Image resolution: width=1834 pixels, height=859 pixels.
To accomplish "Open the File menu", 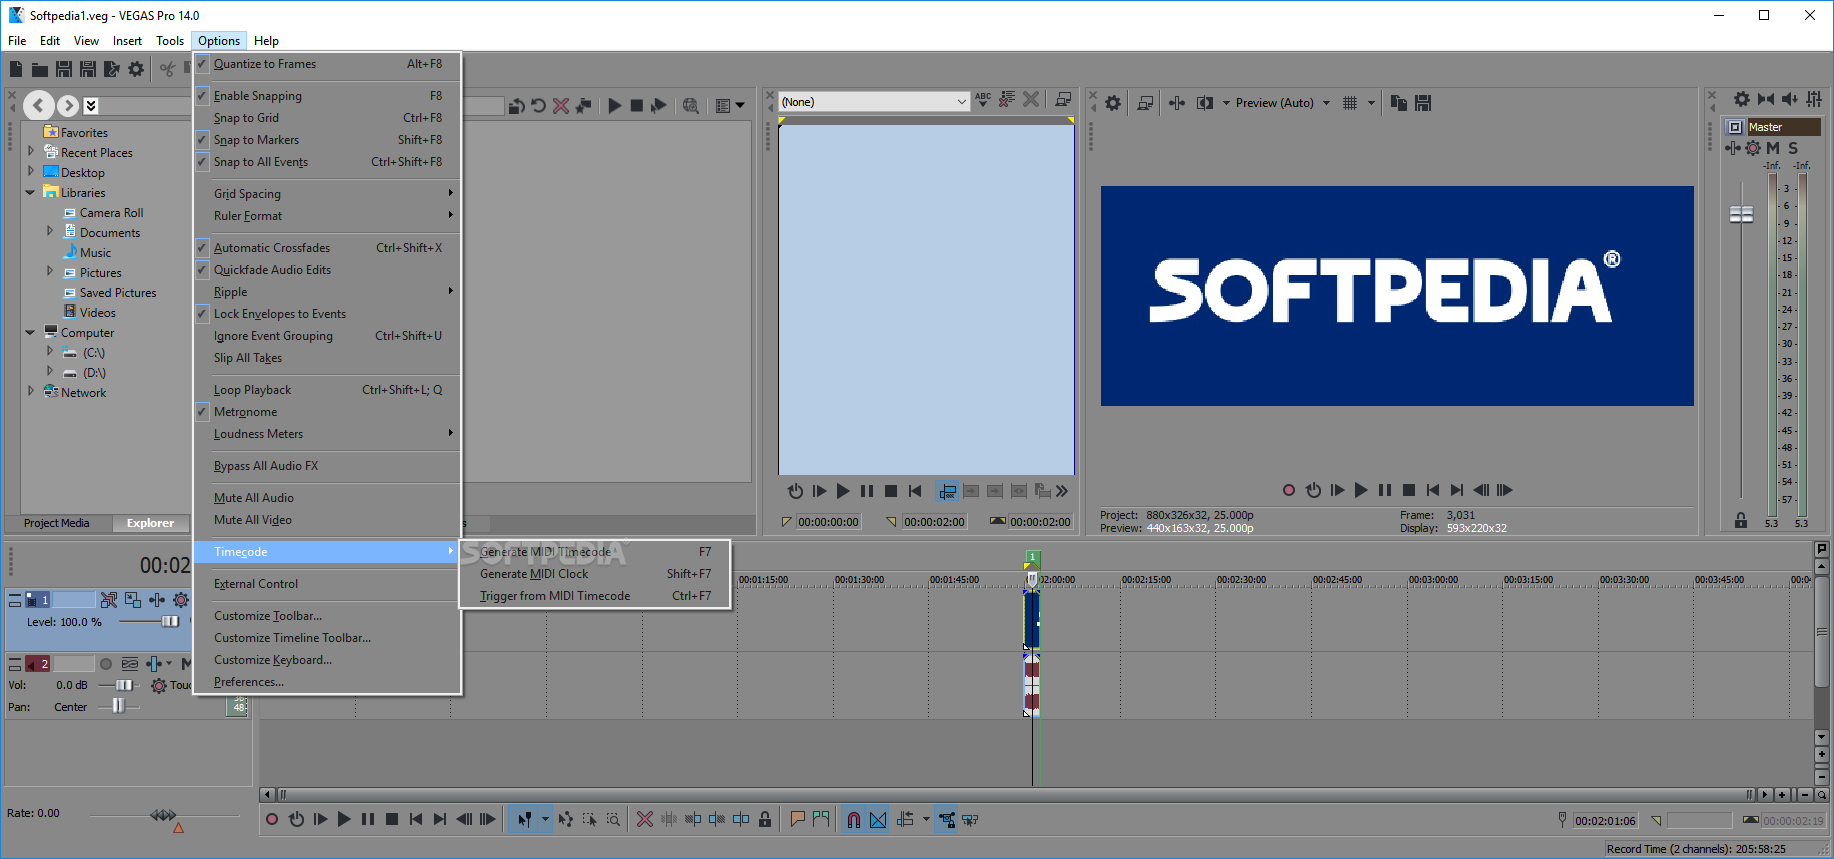I will coord(17,41).
